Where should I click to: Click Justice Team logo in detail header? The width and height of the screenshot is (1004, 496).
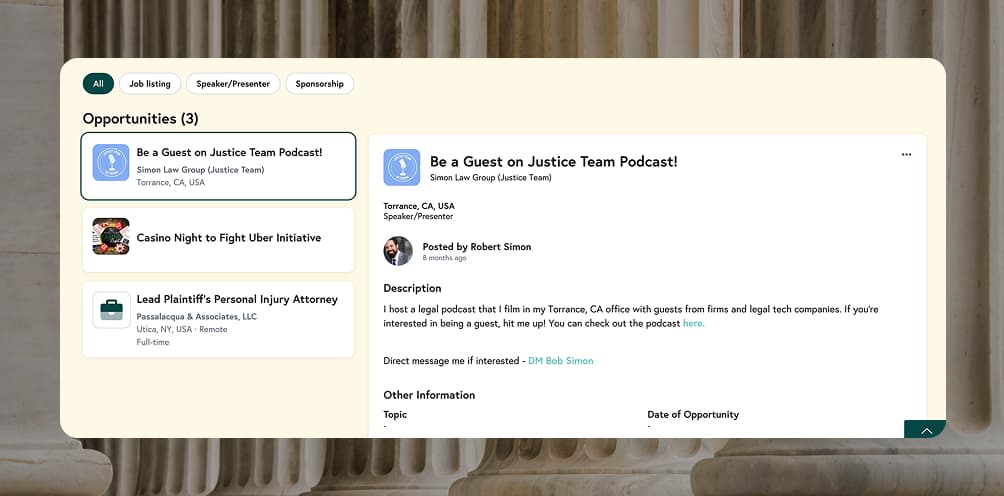[401, 167]
